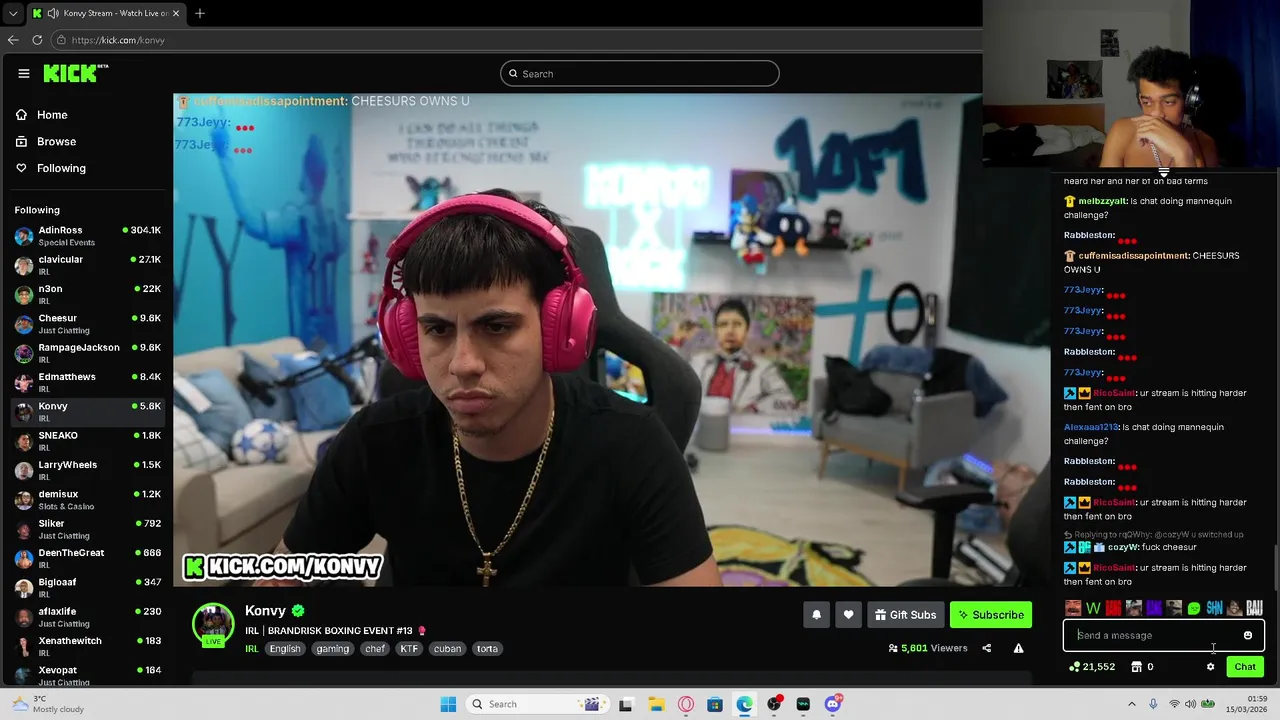Open RampageJackson channel in following list
Screen dimensions: 1280x720
pos(87,353)
